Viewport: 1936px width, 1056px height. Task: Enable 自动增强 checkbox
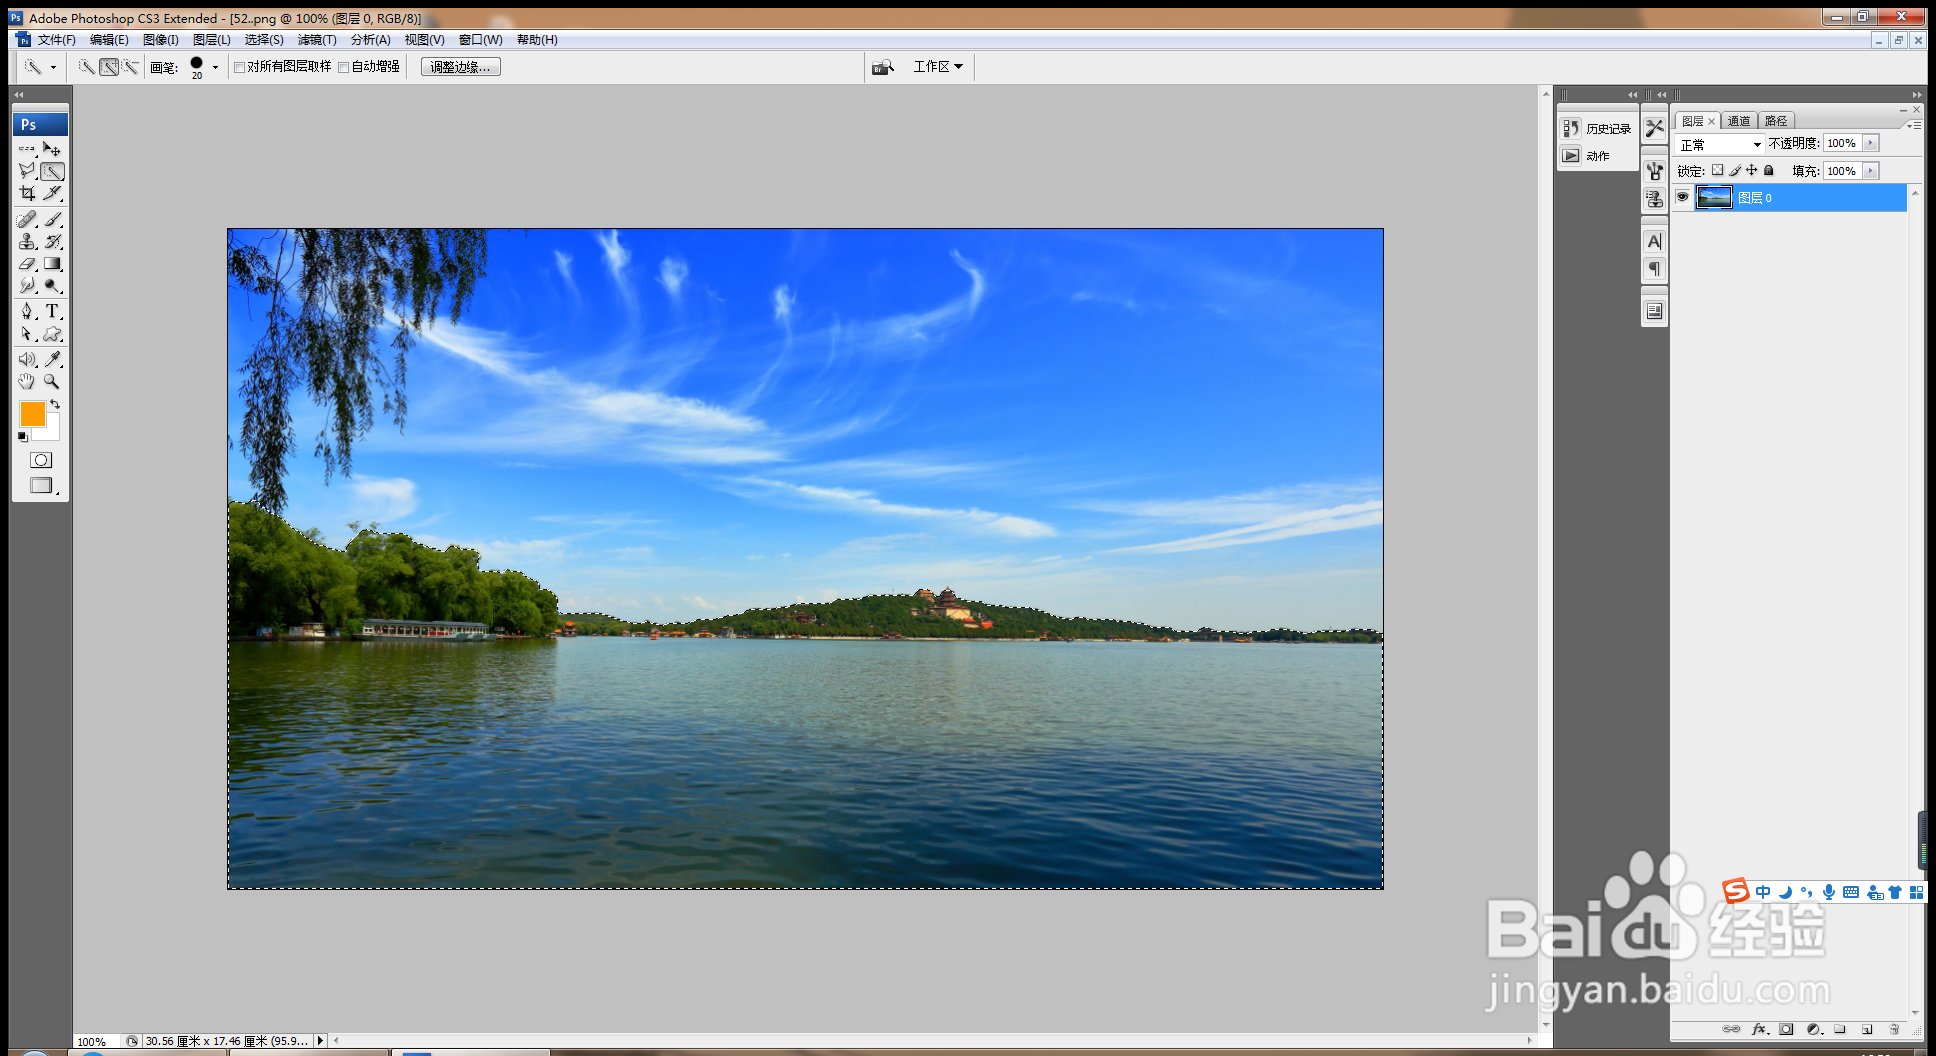[x=344, y=68]
